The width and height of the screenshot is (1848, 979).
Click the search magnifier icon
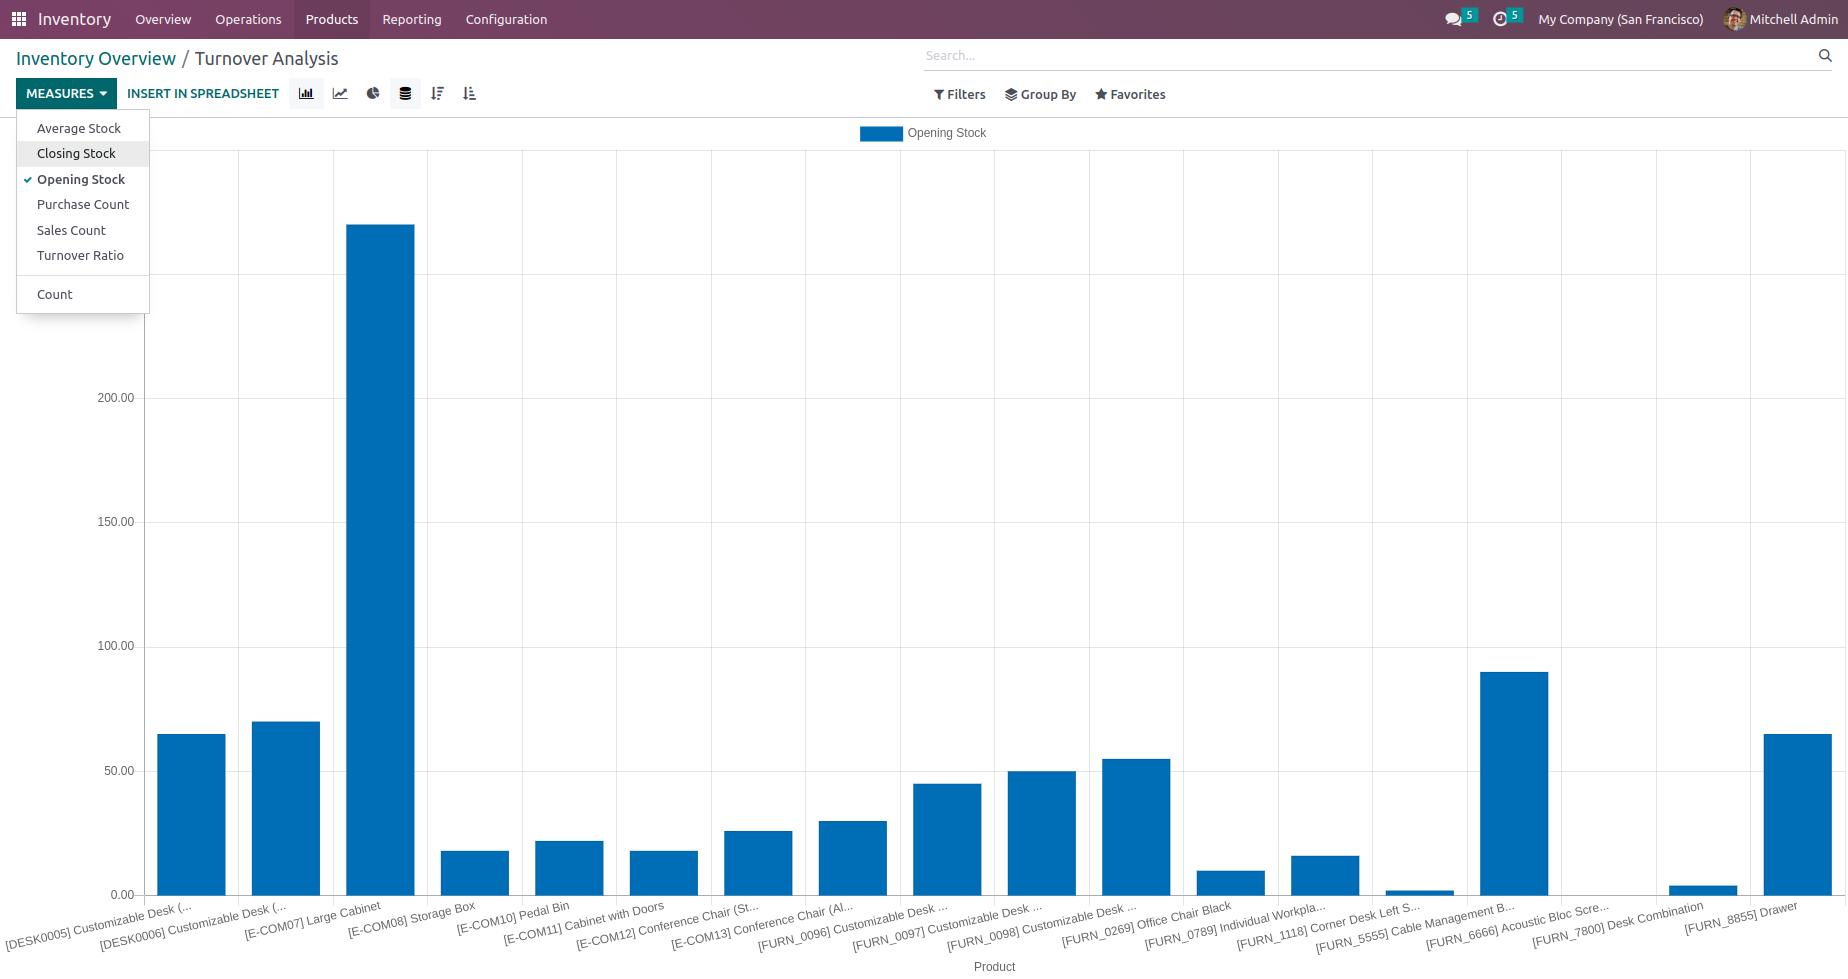[1825, 56]
